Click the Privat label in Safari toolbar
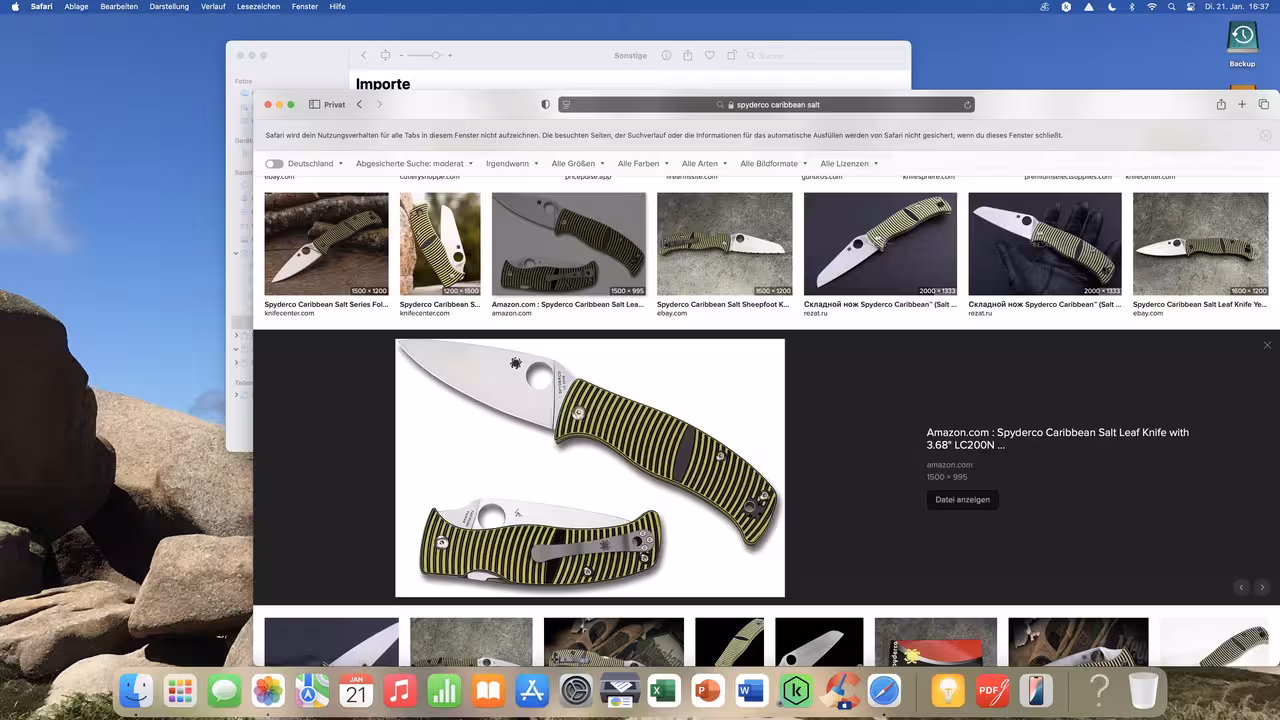Screen dimensions: 1280x720 click(334, 104)
